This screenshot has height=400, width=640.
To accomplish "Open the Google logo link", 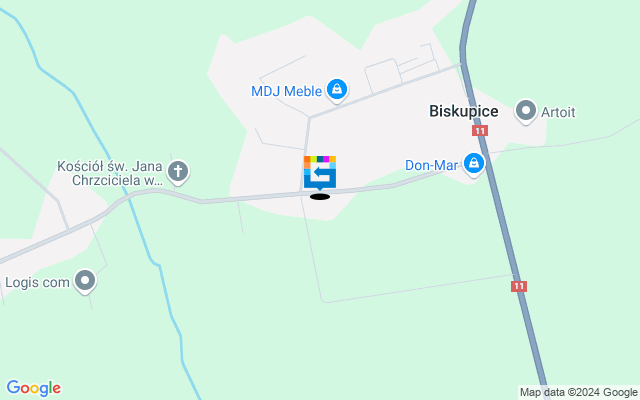I will pyautogui.click(x=34, y=388).
